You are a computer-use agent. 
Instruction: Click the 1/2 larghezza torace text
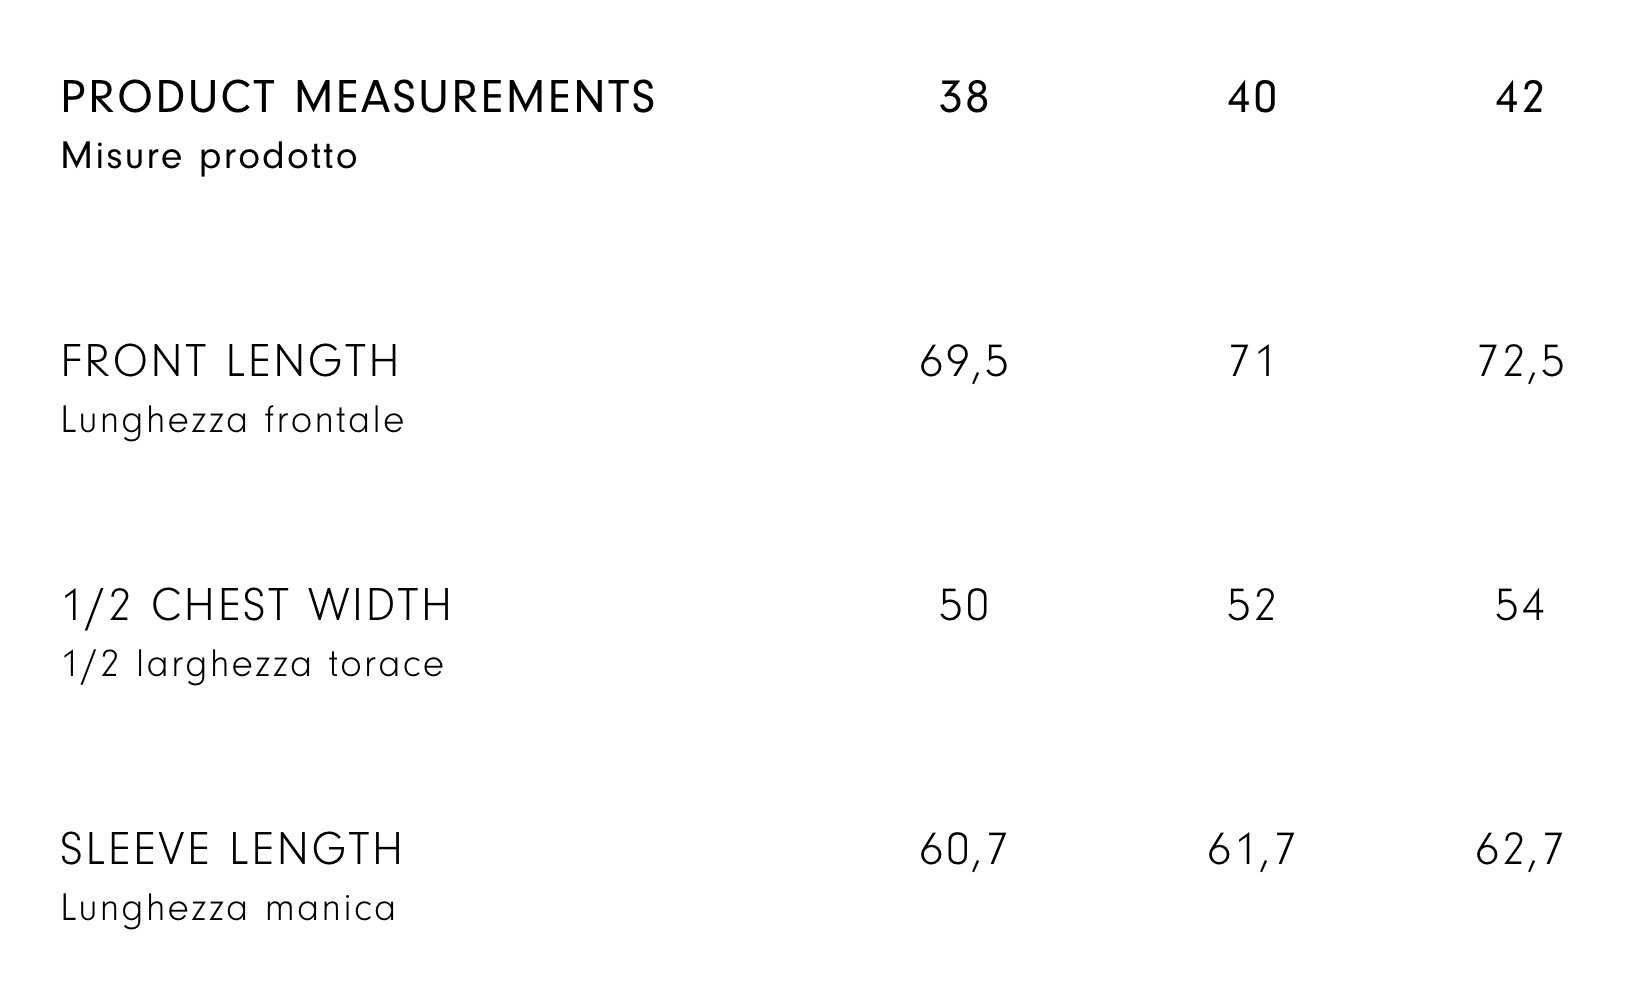pyautogui.click(x=253, y=665)
